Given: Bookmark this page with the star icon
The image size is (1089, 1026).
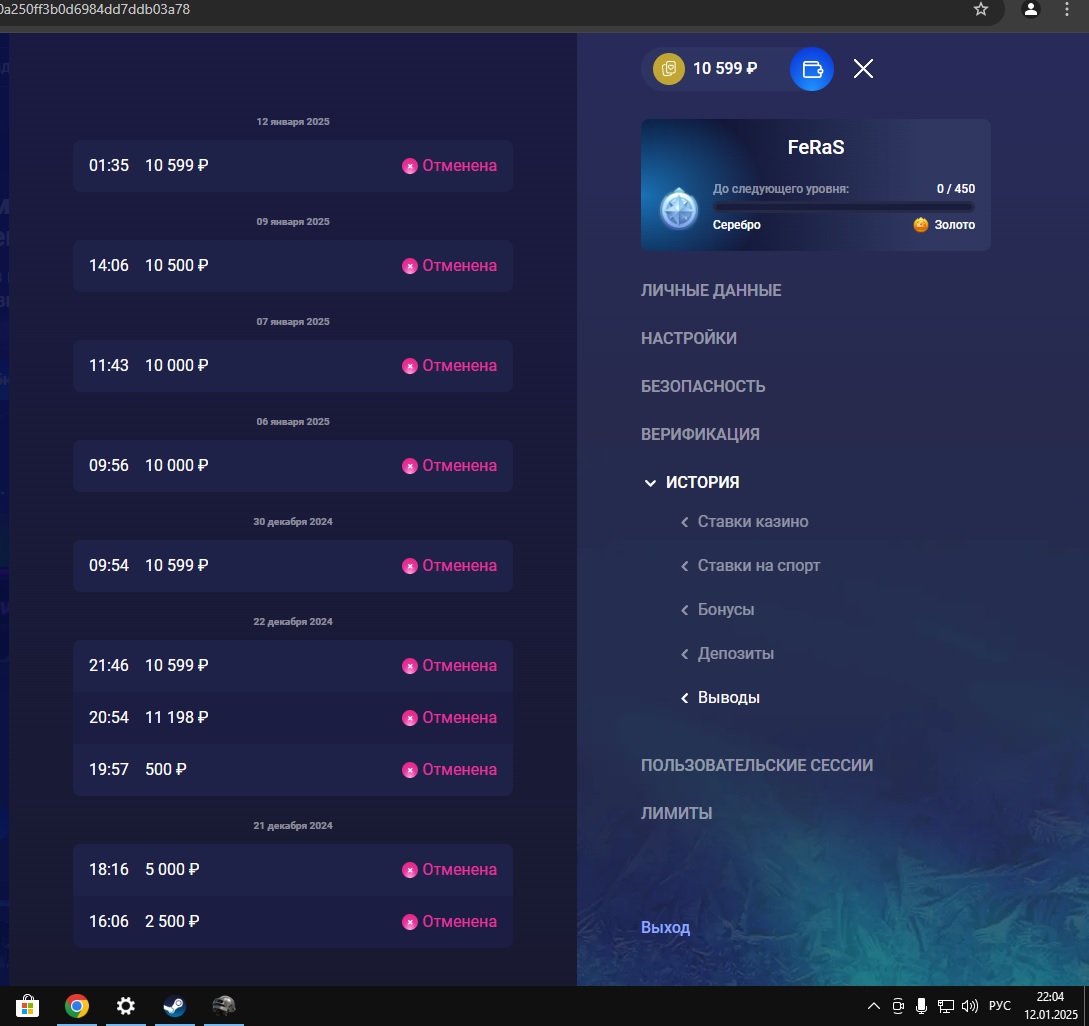Looking at the screenshot, I should 981,9.
